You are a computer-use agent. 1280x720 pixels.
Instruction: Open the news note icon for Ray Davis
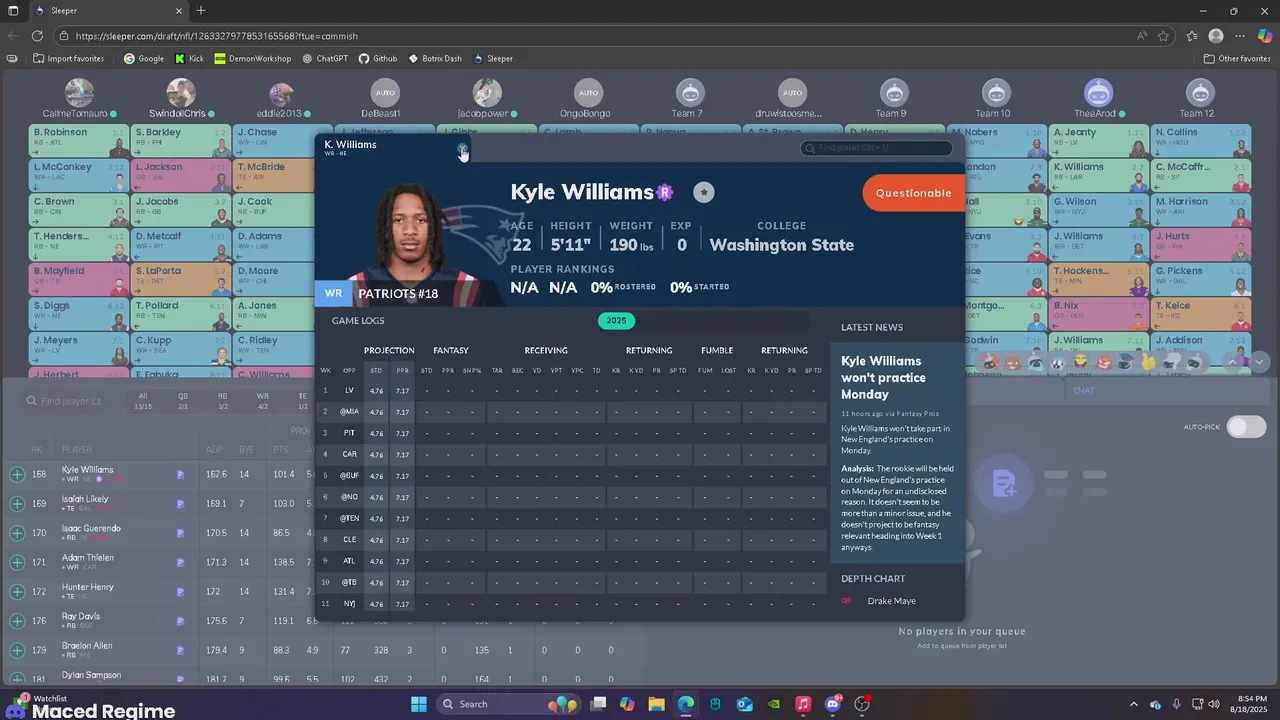[x=181, y=621]
